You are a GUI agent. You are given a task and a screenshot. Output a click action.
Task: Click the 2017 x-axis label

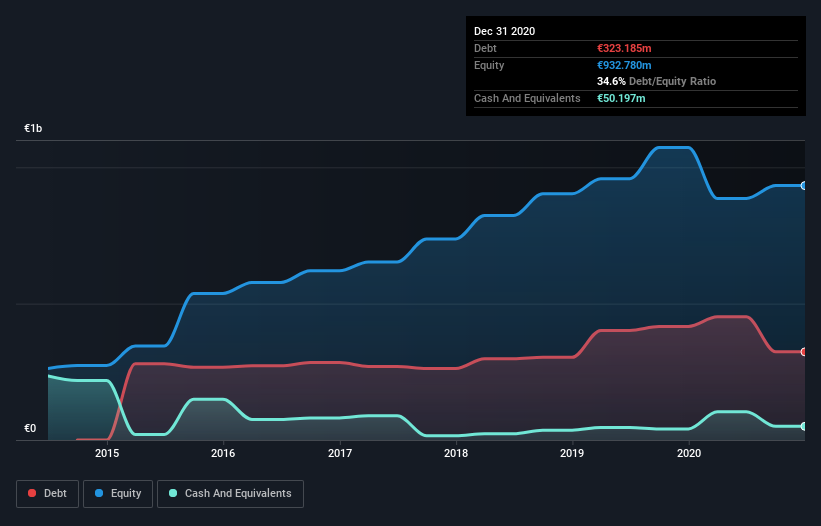point(340,453)
